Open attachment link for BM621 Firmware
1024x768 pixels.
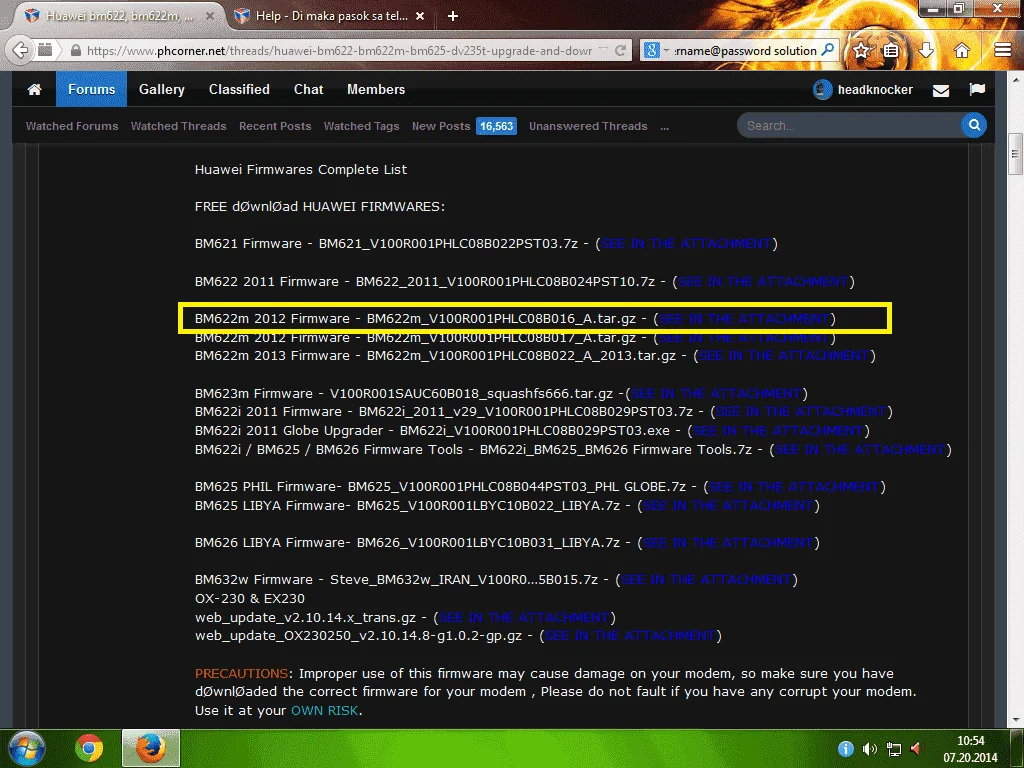[x=686, y=244]
